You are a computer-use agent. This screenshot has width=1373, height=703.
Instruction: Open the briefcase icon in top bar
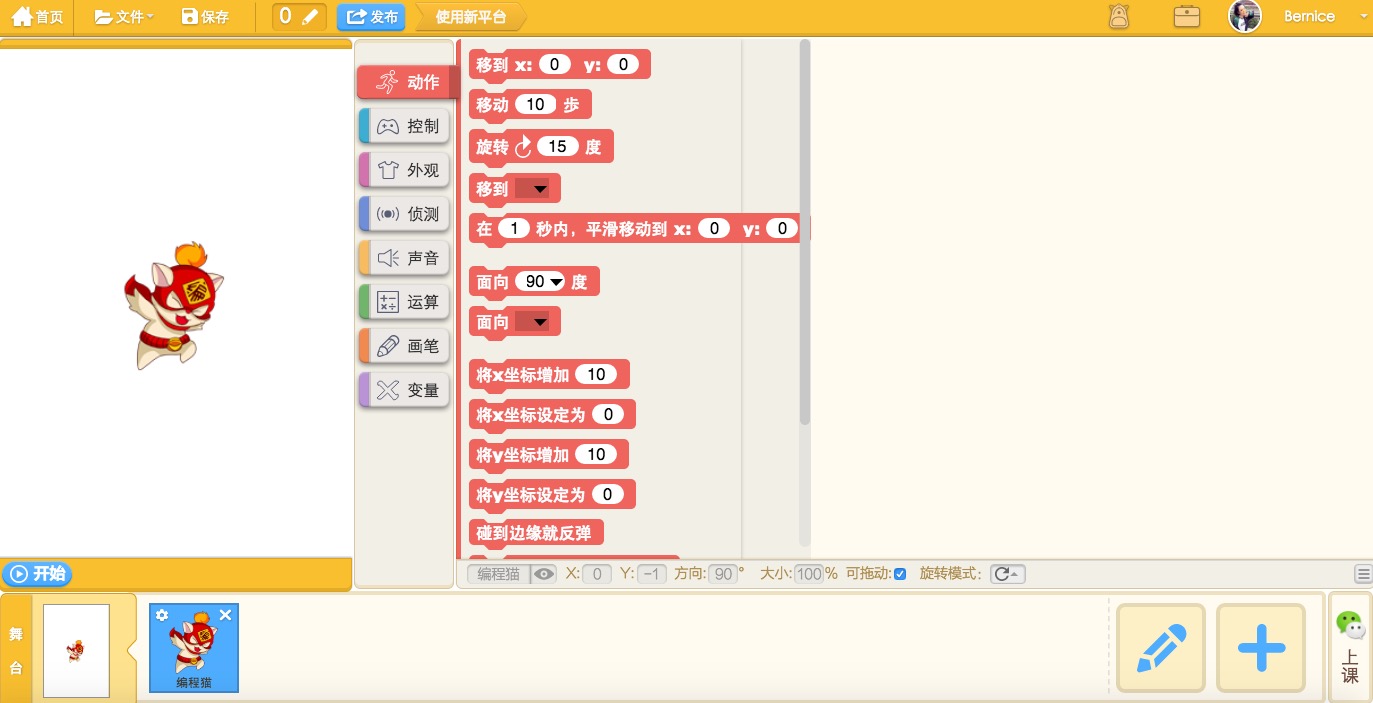coord(1187,17)
